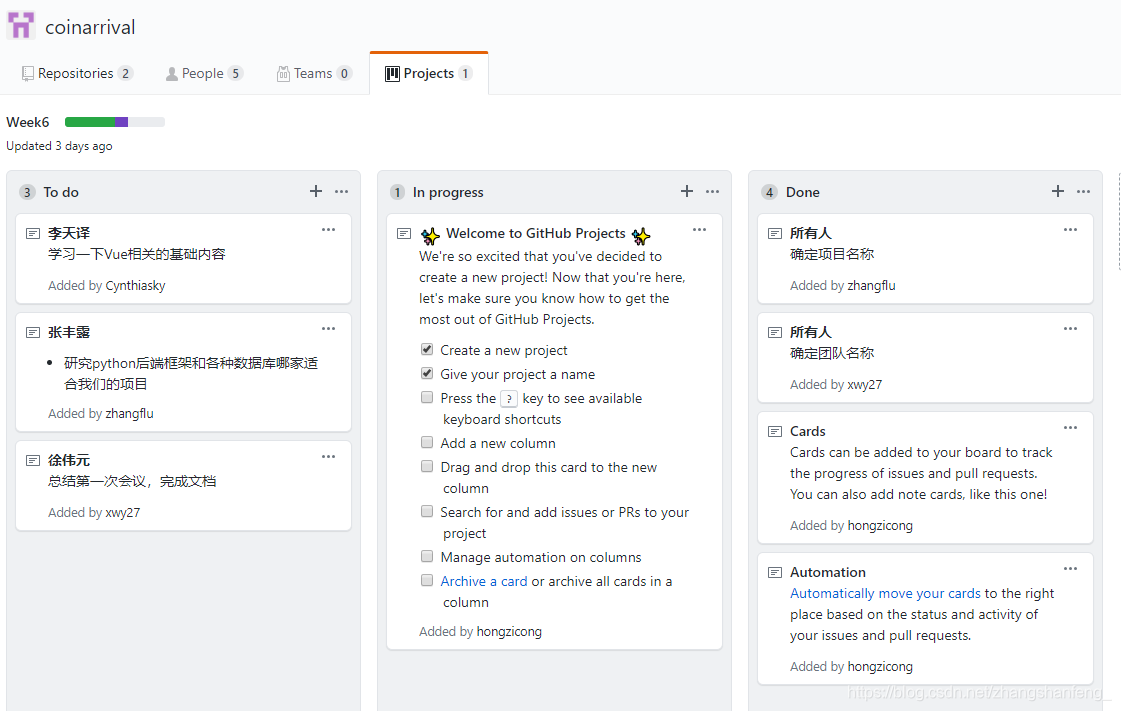Open options menu on 徐伟元 card
Screen dimensions: 1121x711
pyautogui.click(x=328, y=457)
